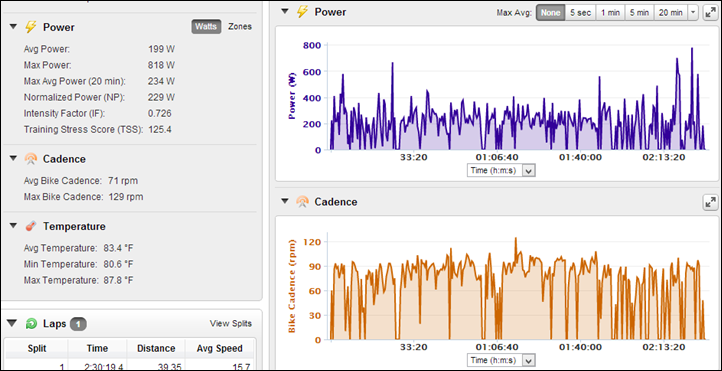
Task: Expand the Power chart to full screen
Action: click(x=710, y=13)
